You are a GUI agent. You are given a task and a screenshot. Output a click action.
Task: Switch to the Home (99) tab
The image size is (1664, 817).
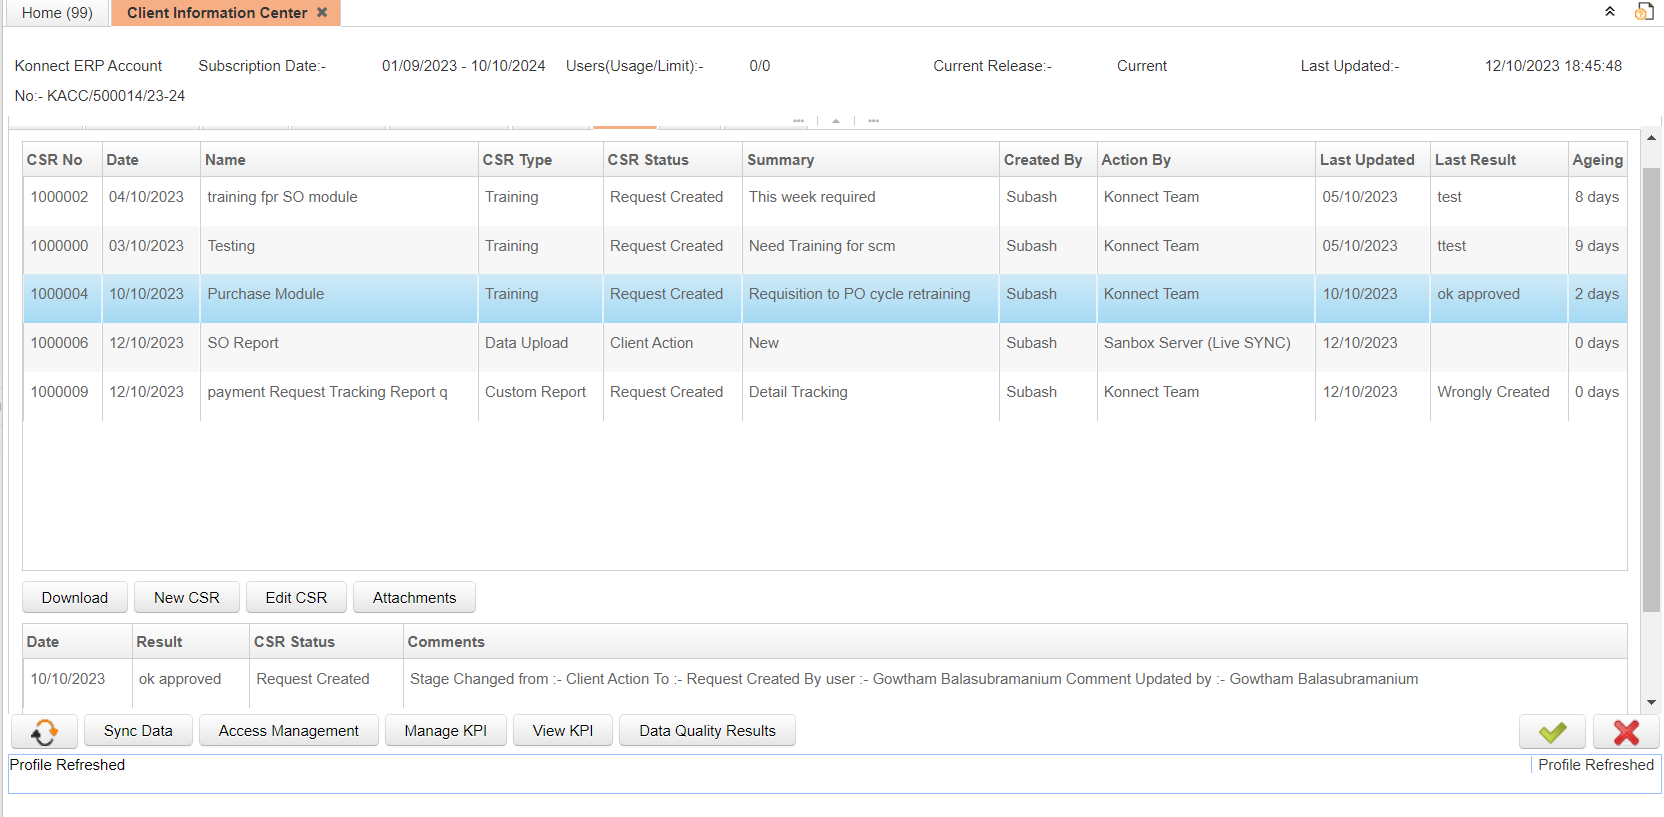point(57,13)
